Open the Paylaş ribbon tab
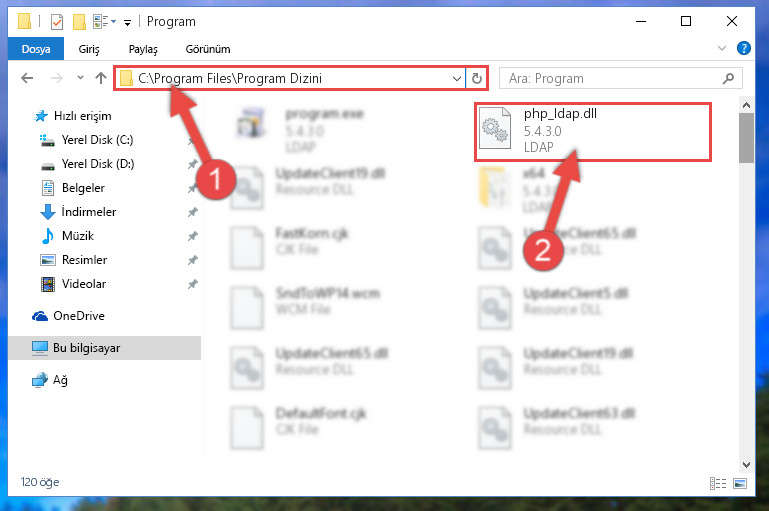This screenshot has width=769, height=511. coord(143,49)
